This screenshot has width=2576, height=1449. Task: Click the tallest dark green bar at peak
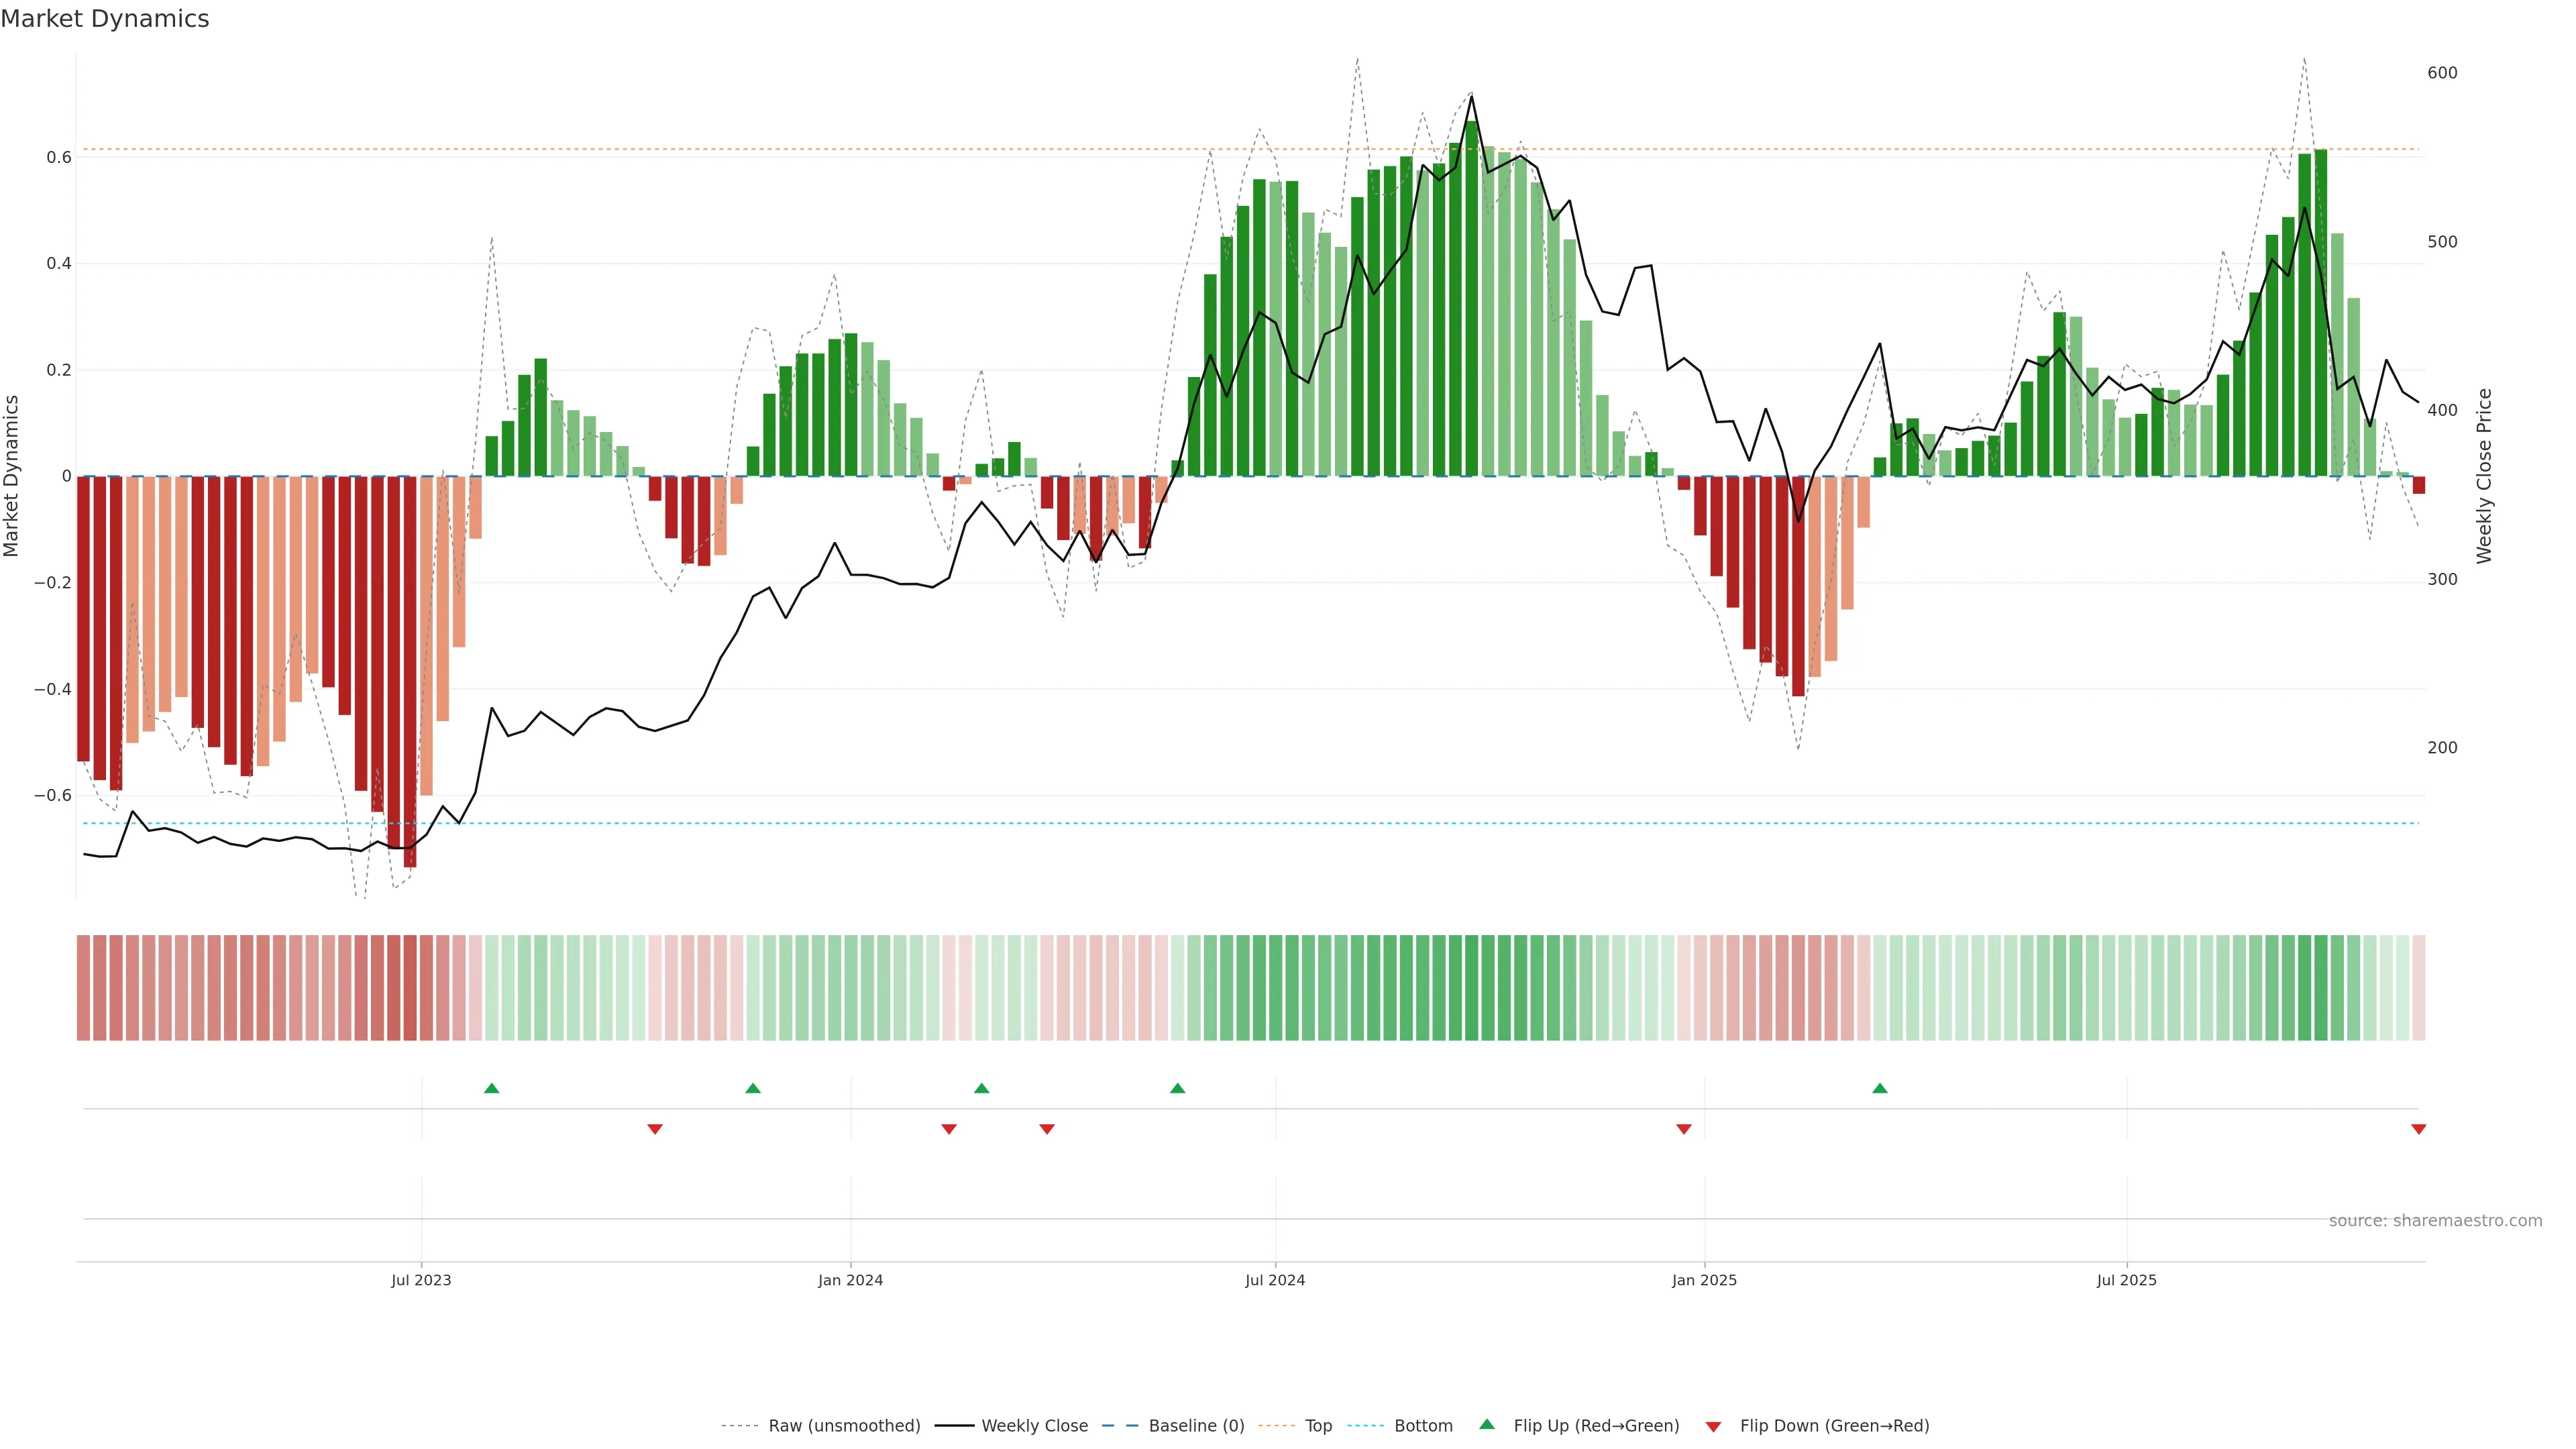click(1471, 300)
